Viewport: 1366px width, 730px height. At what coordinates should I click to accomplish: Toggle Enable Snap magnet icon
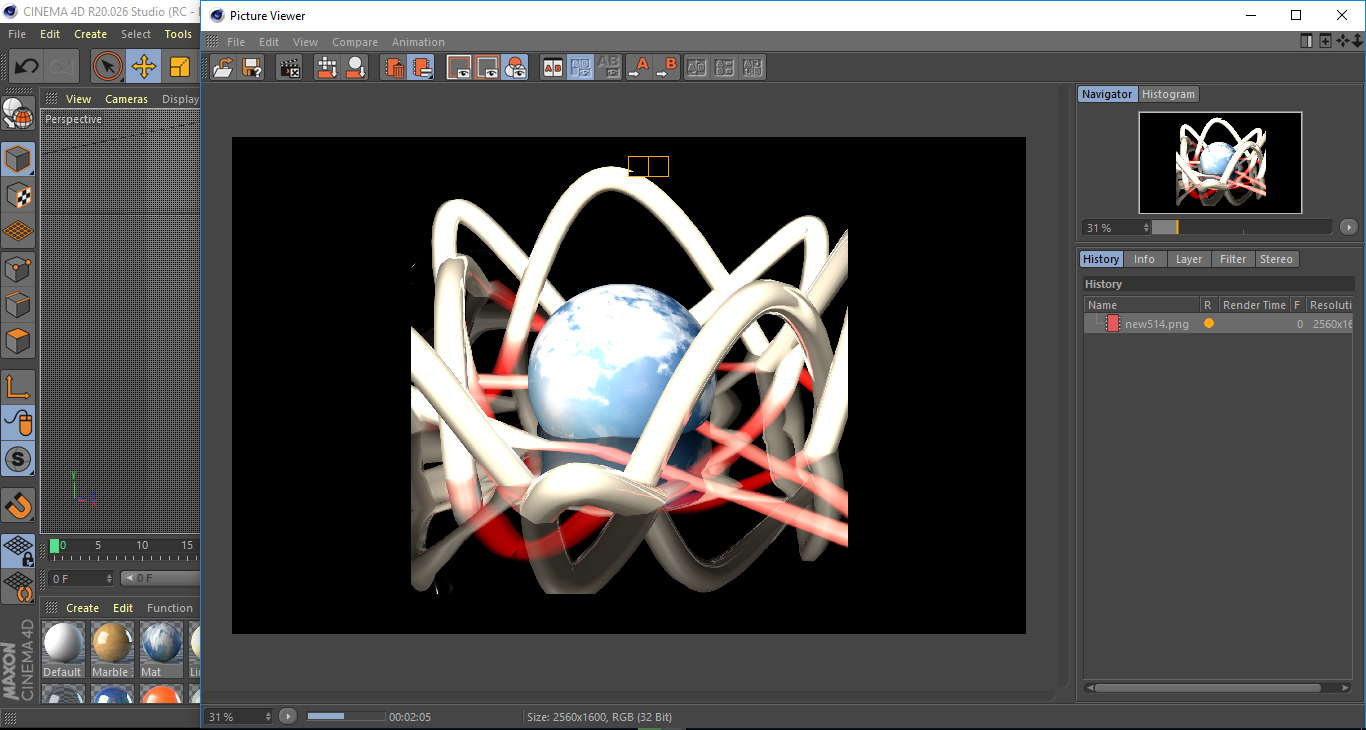pos(18,505)
